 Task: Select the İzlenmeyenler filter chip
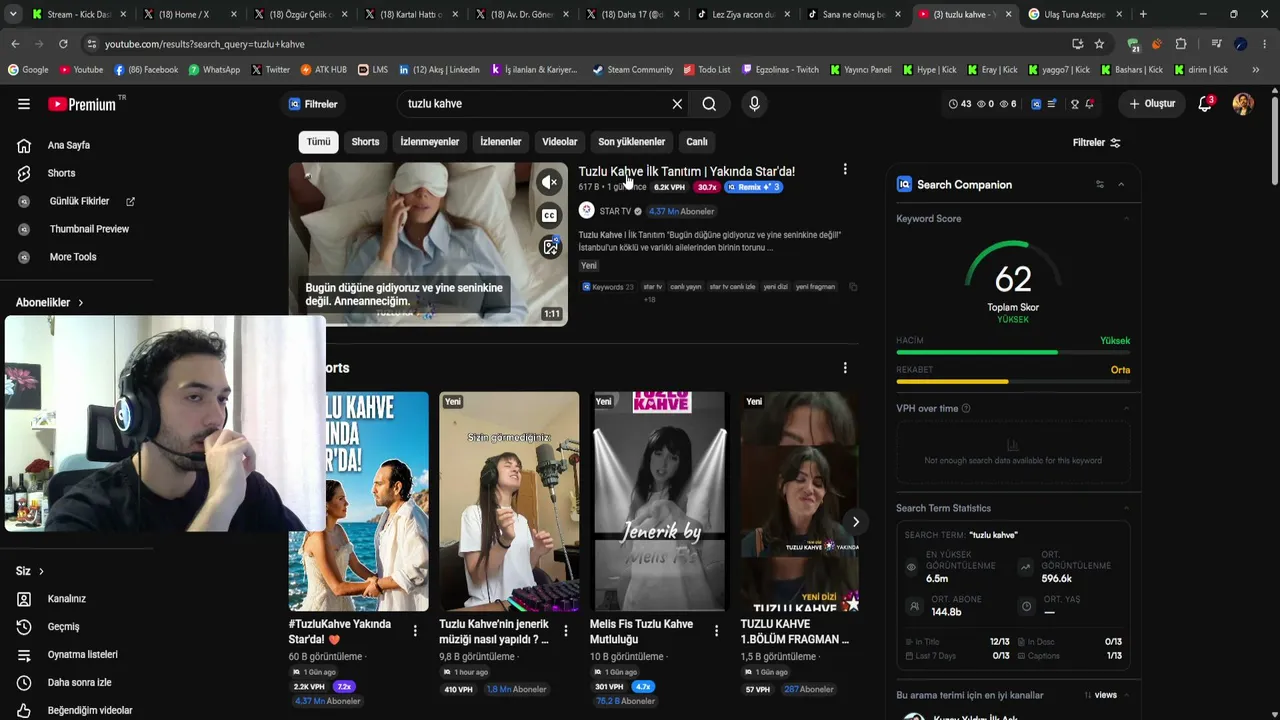click(x=430, y=142)
